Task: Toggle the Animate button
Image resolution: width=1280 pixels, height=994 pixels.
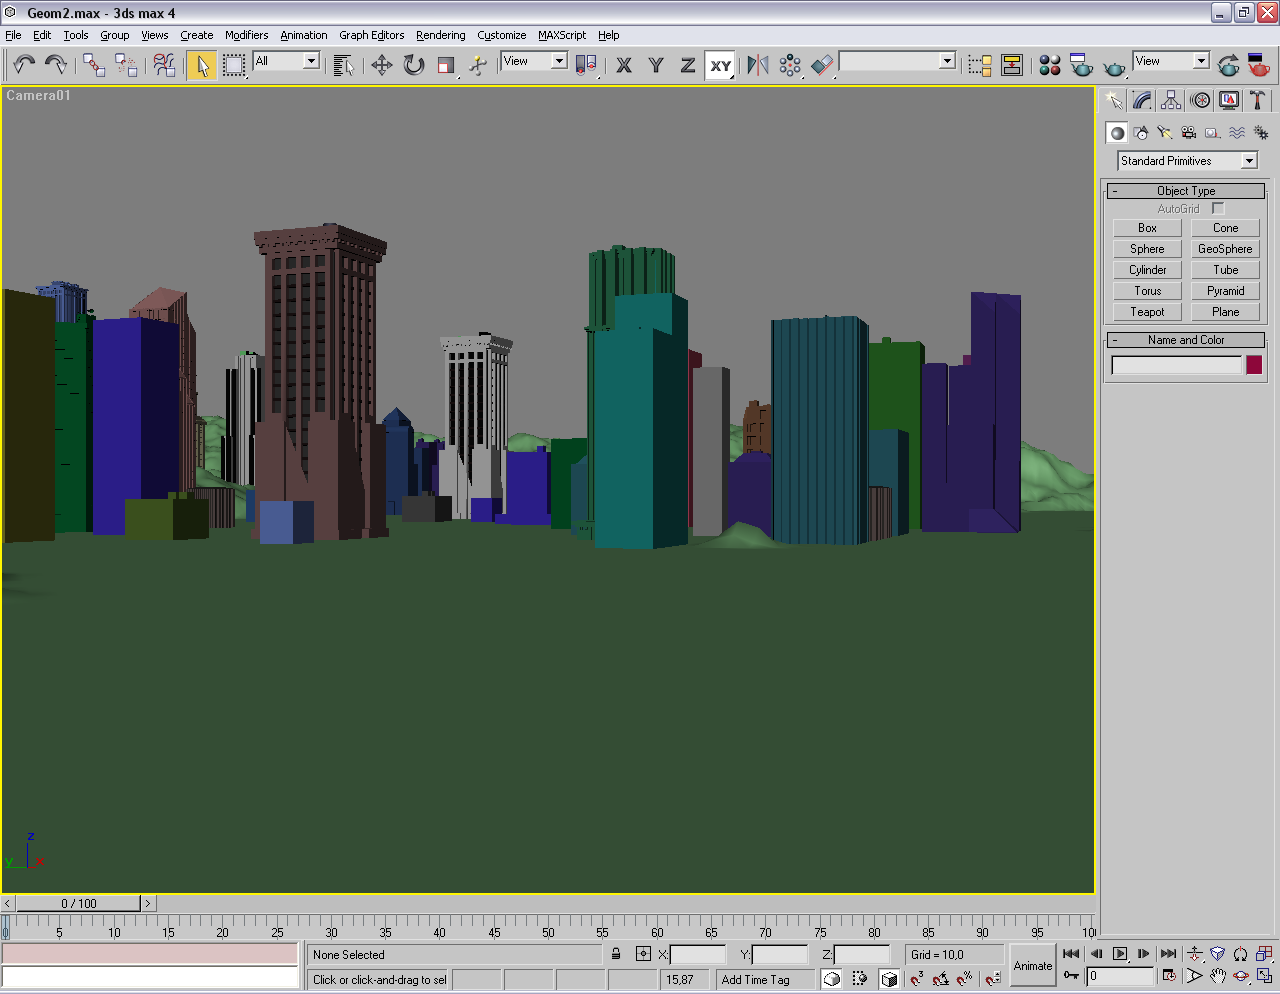Action: tap(1032, 966)
